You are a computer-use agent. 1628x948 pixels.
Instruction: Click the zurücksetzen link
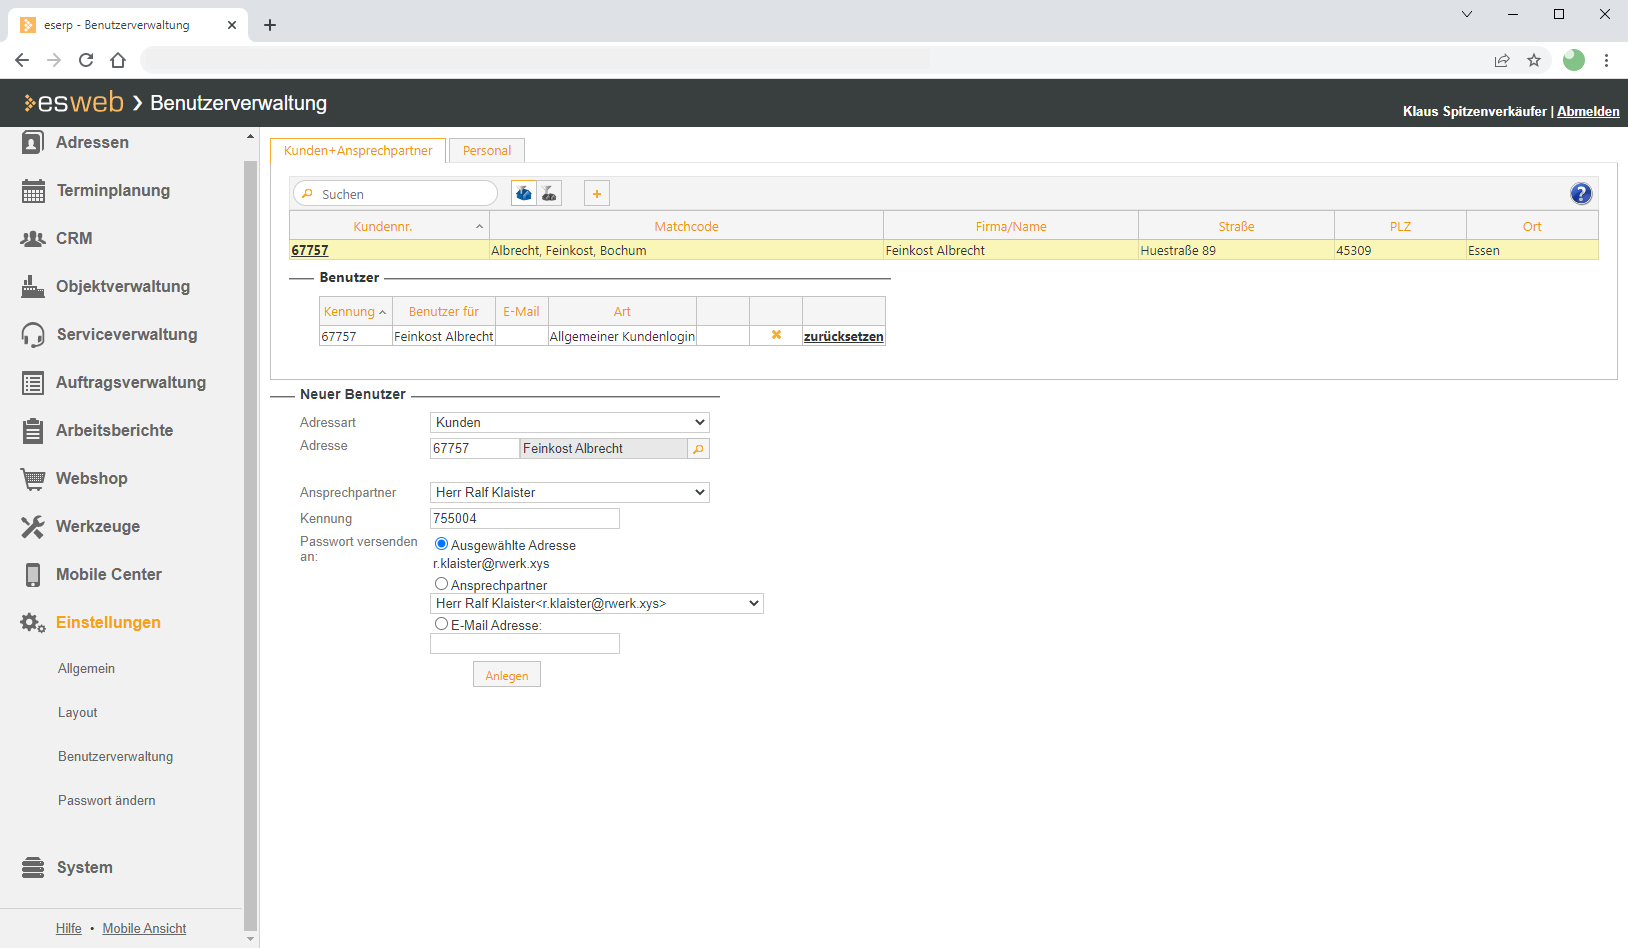point(843,337)
